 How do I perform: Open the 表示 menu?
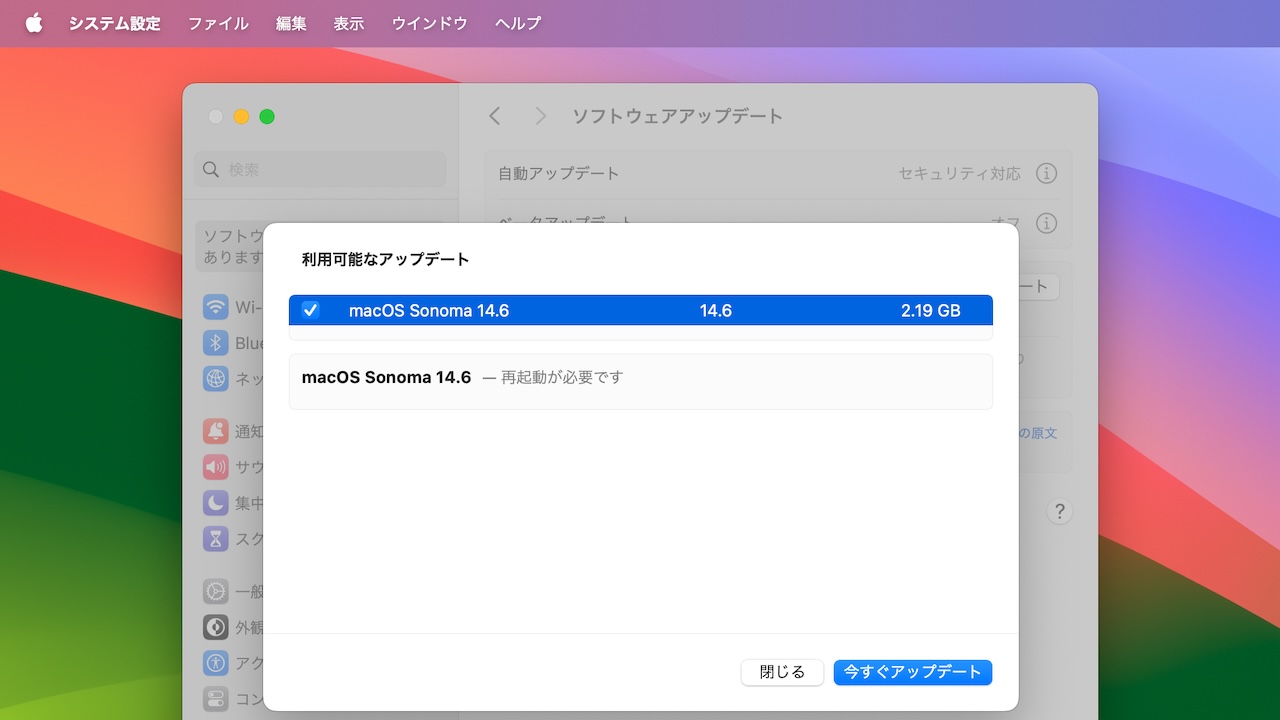tap(349, 23)
